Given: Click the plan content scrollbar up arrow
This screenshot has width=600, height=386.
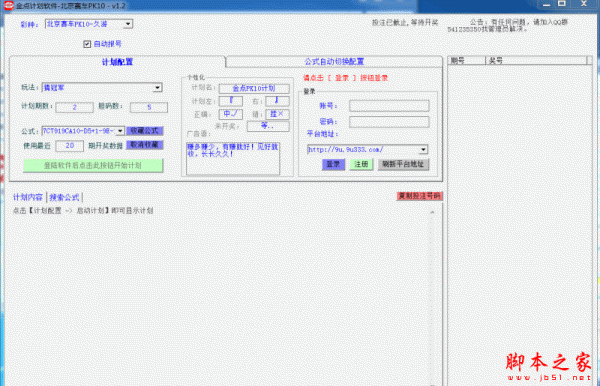Looking at the screenshot, I should pos(432,212).
